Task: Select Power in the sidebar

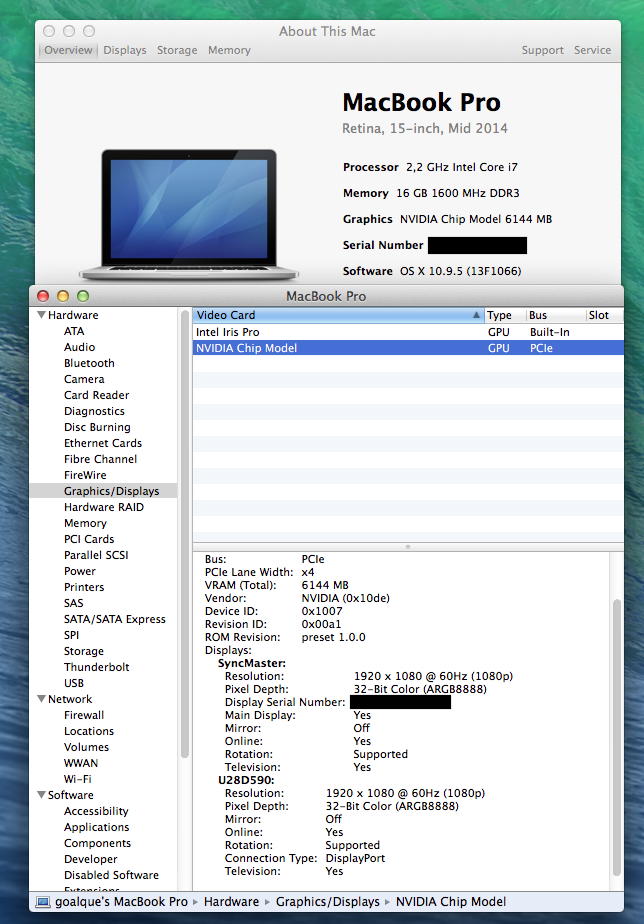Action: (80, 571)
